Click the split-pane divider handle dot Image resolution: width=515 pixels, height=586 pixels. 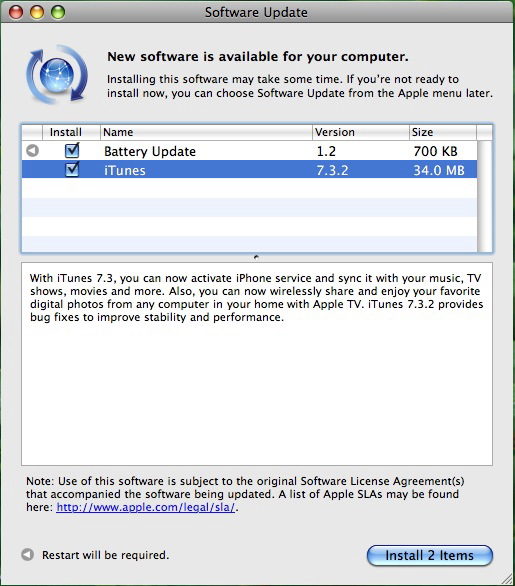pyautogui.click(x=256, y=257)
